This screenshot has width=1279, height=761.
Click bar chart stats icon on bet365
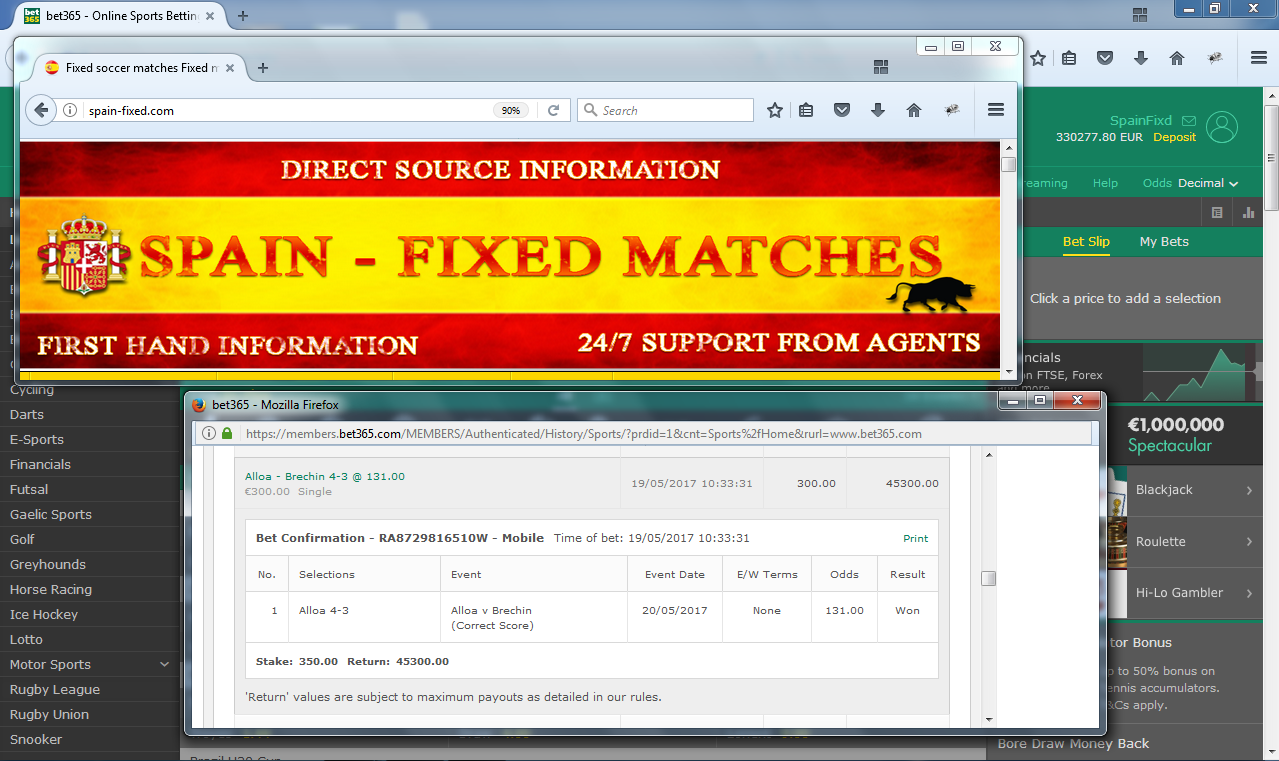(1249, 212)
